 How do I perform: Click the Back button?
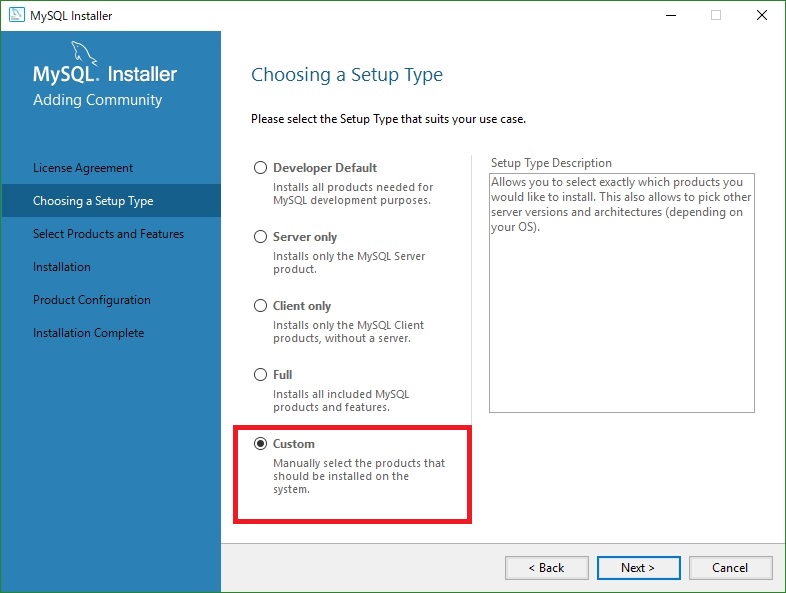tap(546, 567)
